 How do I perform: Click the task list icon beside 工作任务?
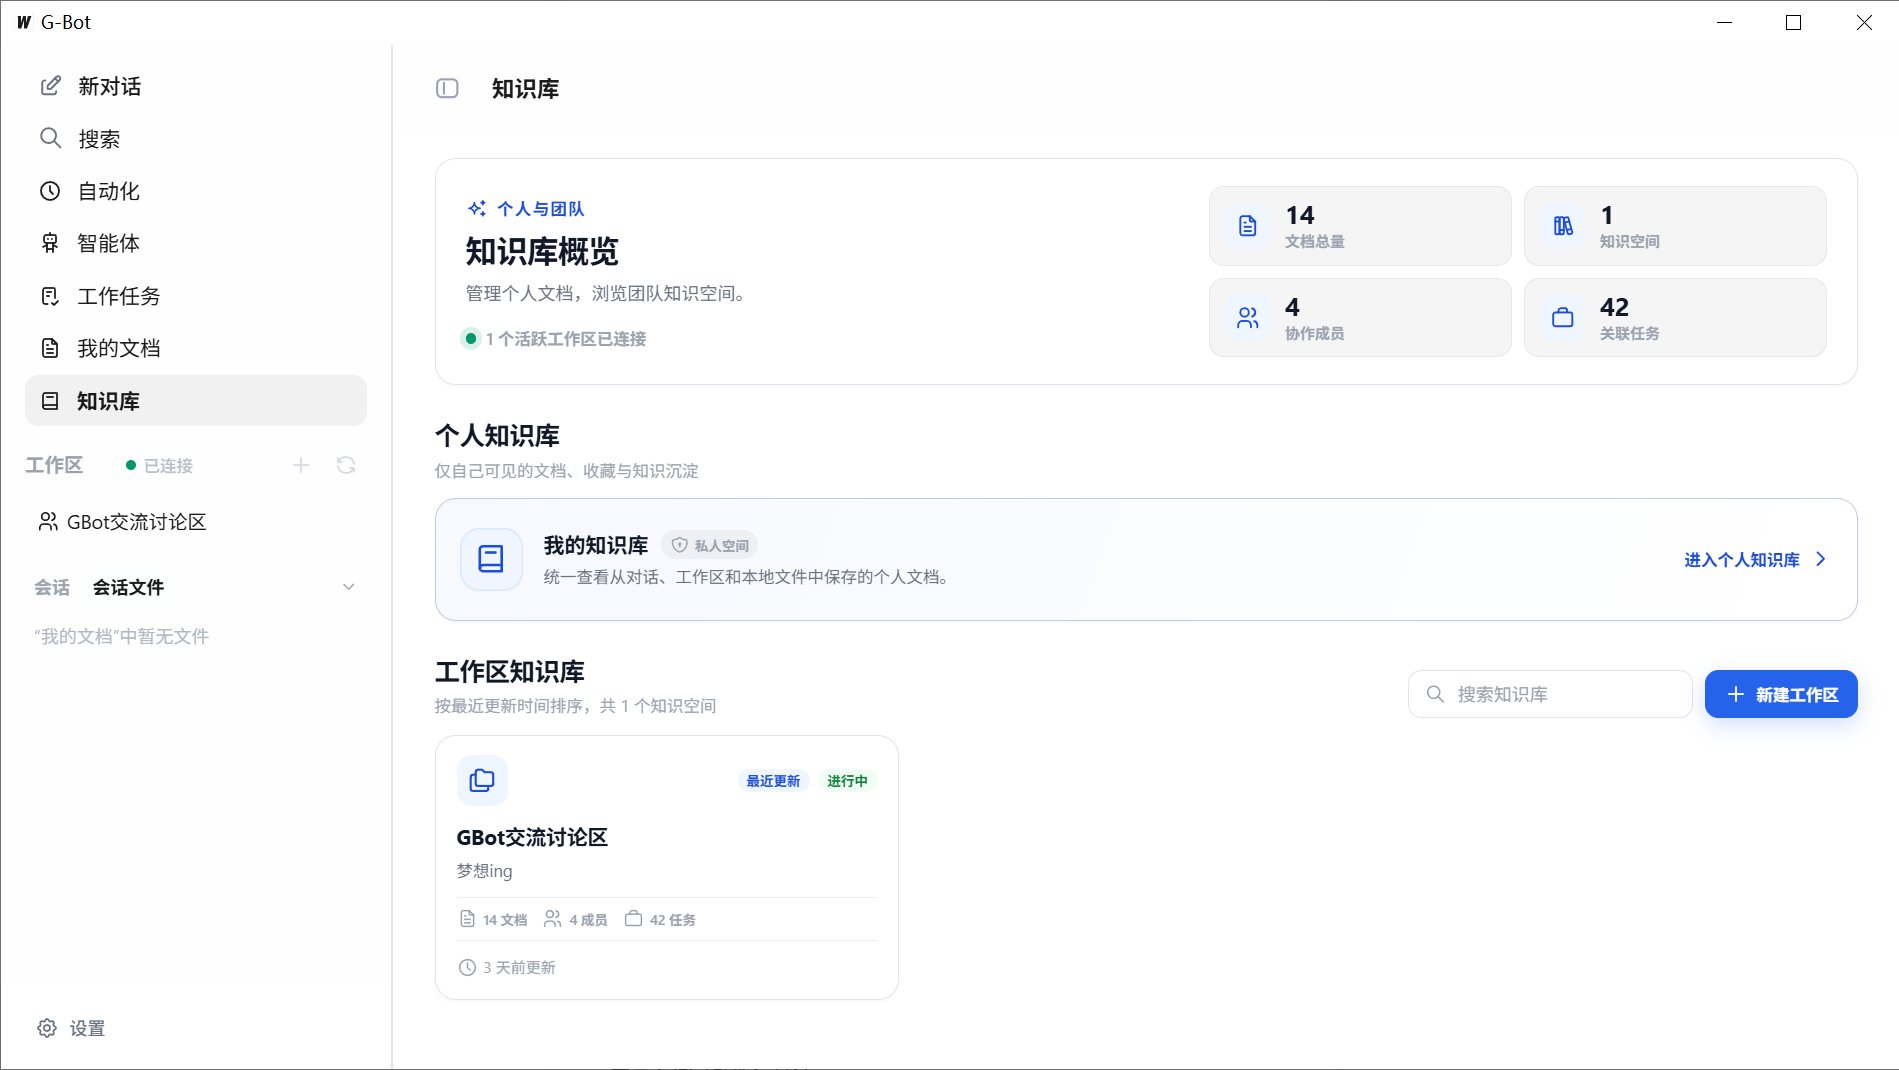pos(50,296)
